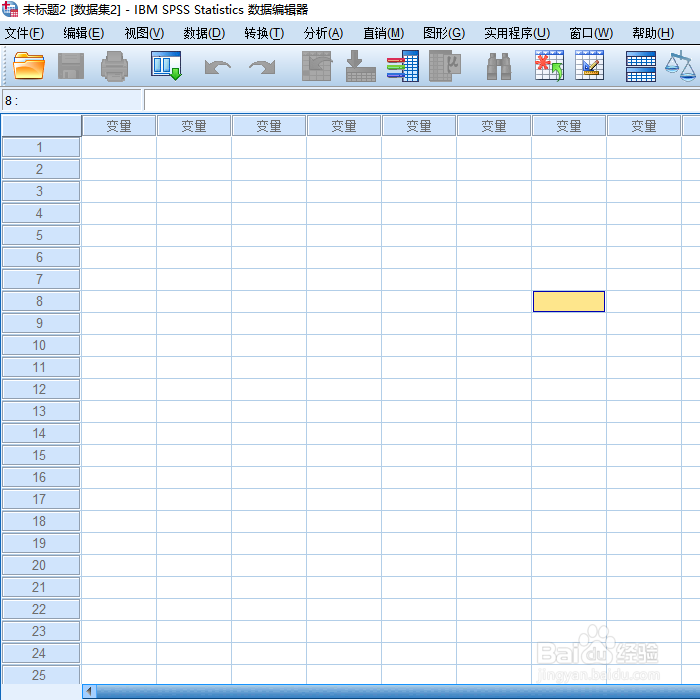The image size is (700, 700).
Task: Click the horizontal scrollbar left arrow
Action: click(90, 692)
